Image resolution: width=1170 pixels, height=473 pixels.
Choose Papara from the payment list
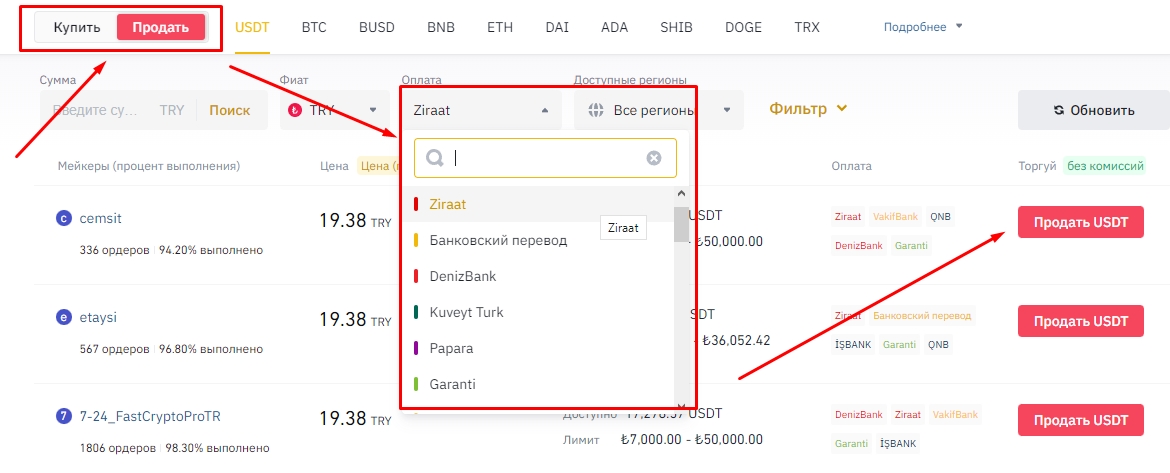click(451, 348)
